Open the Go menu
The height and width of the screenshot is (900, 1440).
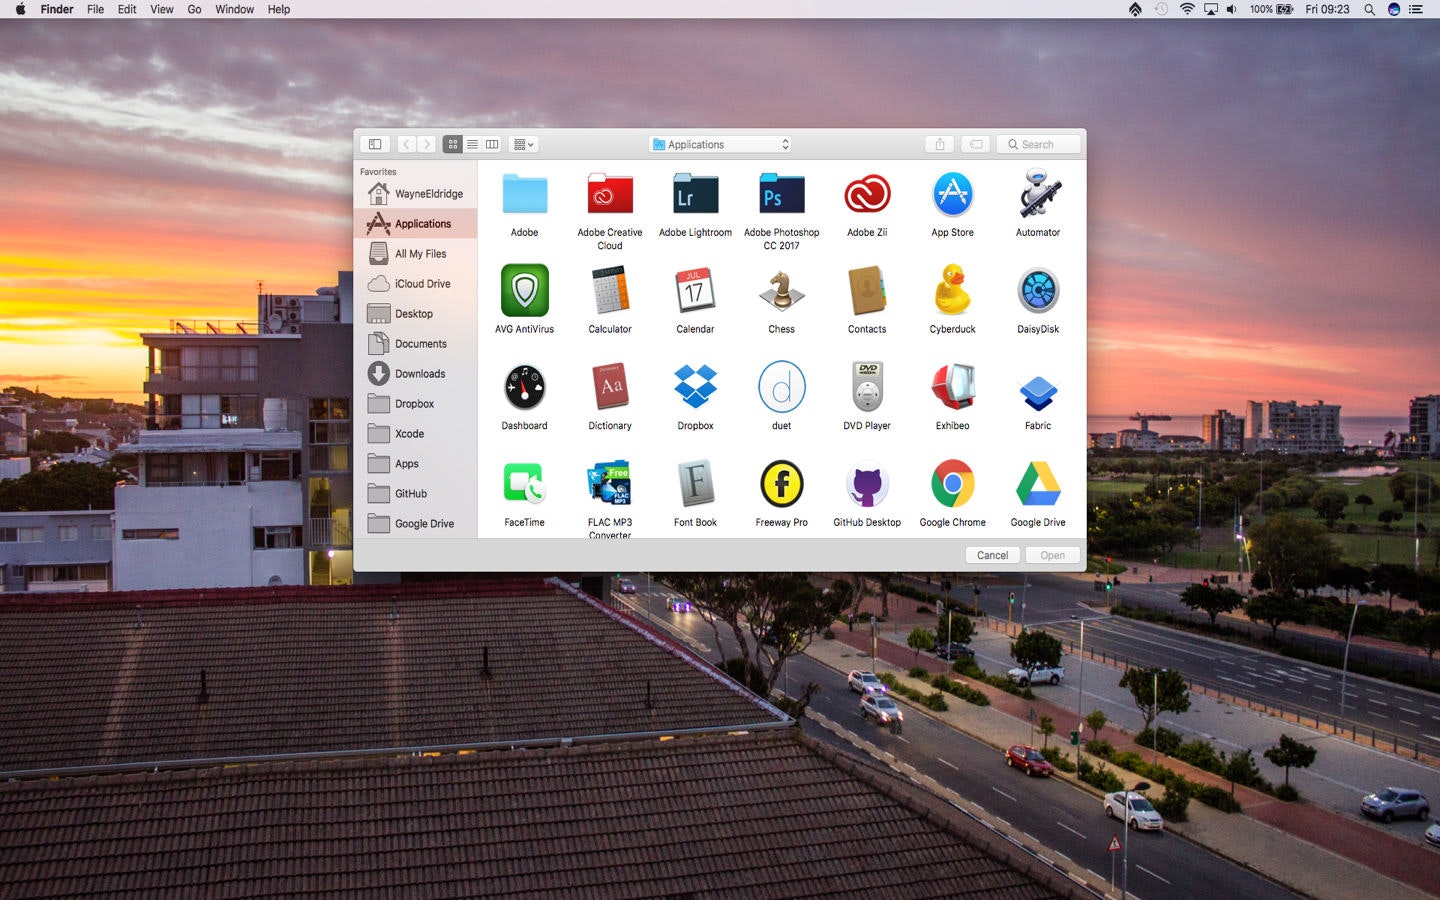pos(194,9)
